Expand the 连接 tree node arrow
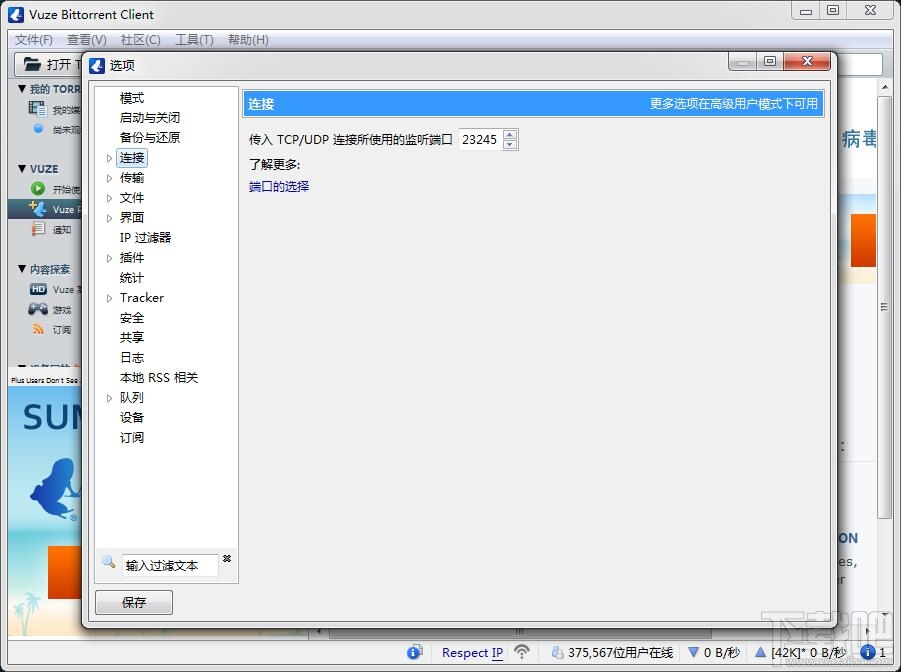This screenshot has height=672, width=901. tap(109, 158)
